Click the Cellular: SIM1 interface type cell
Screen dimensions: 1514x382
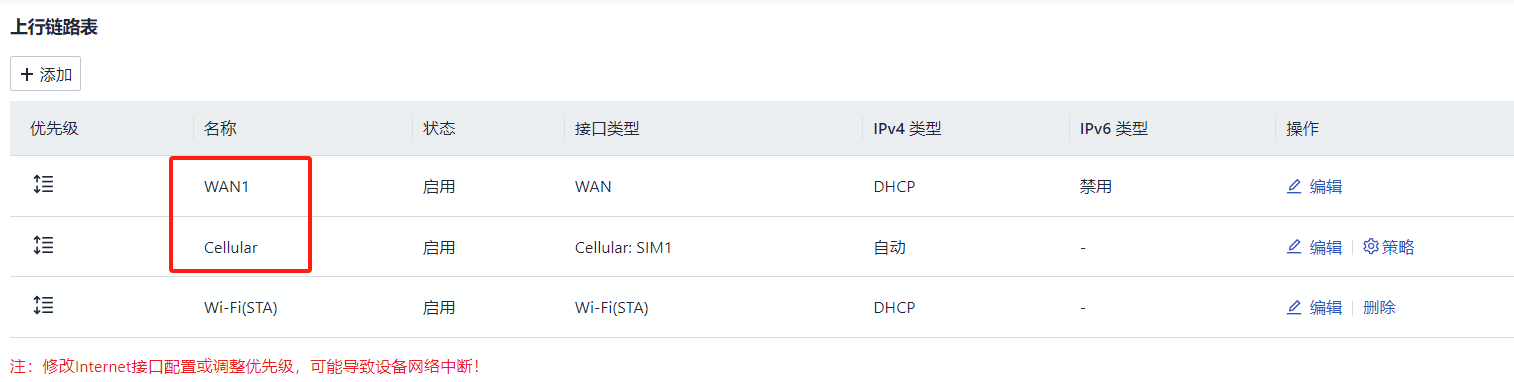(x=623, y=247)
